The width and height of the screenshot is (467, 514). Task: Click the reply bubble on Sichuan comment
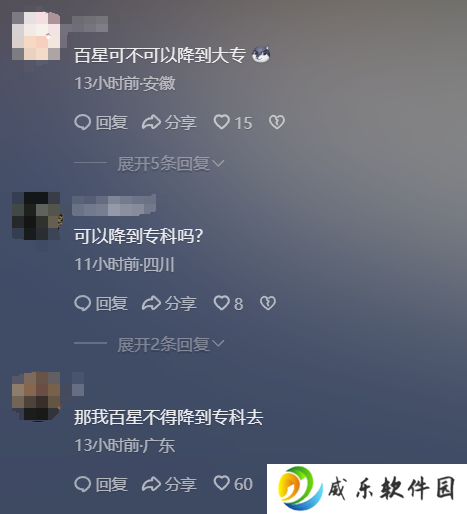[x=82, y=303]
